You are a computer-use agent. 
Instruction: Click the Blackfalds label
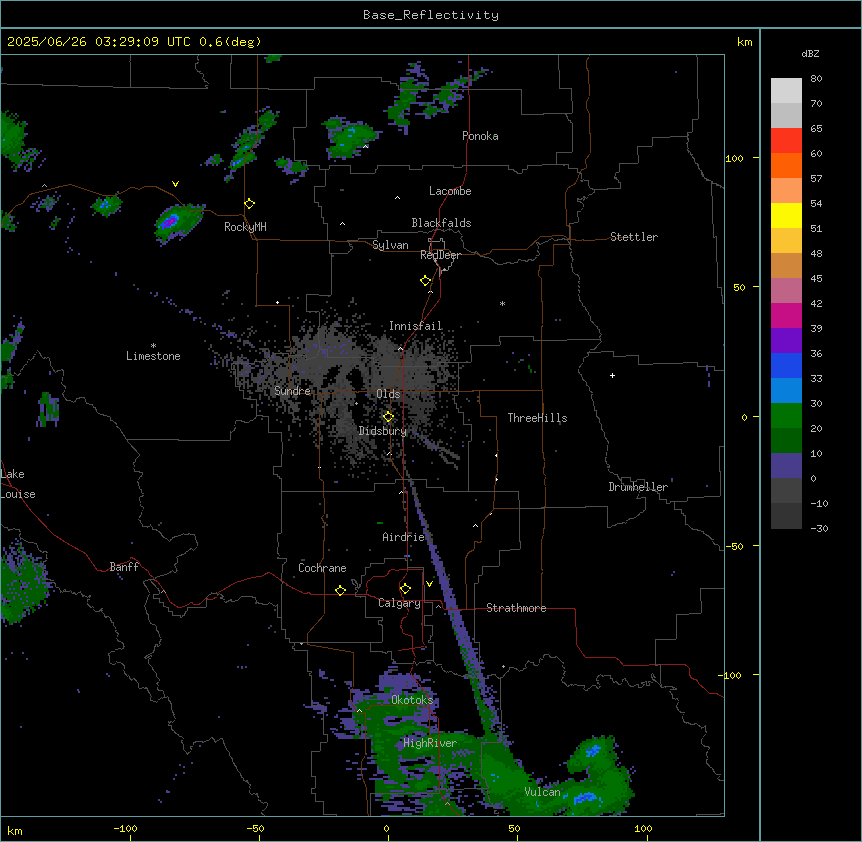(441, 223)
